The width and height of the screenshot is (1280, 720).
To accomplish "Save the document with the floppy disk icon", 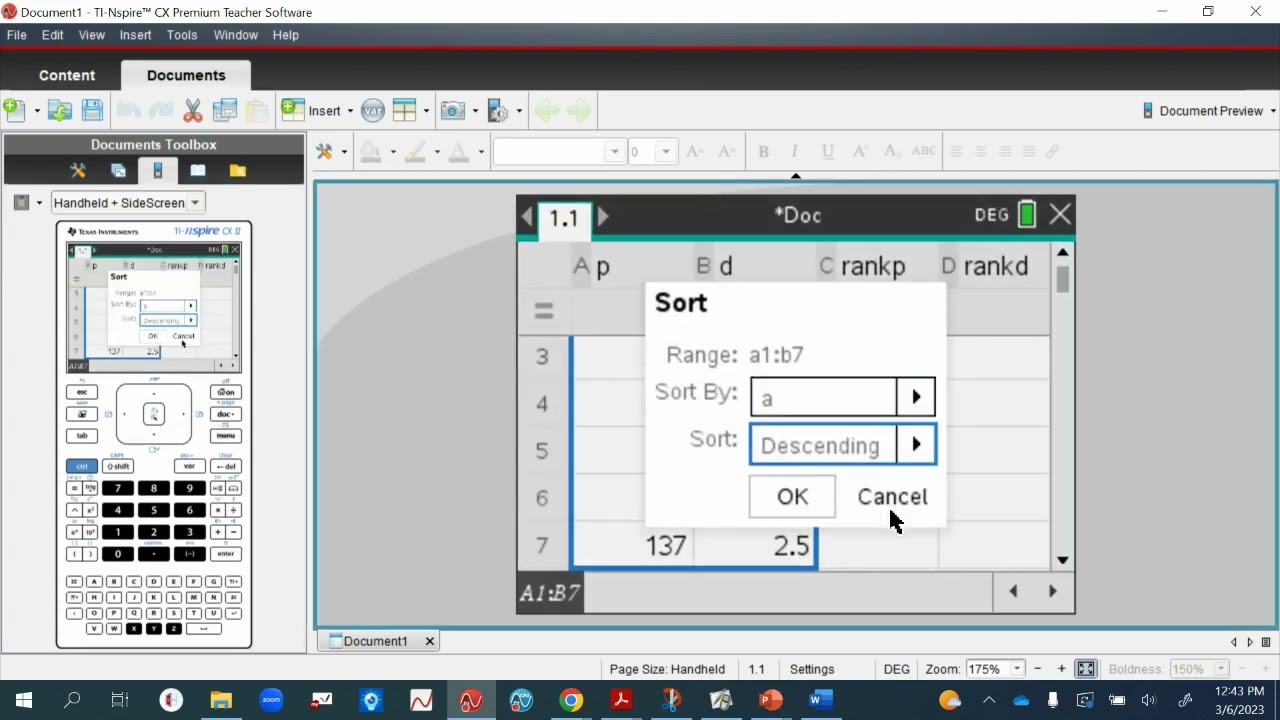I will [92, 111].
